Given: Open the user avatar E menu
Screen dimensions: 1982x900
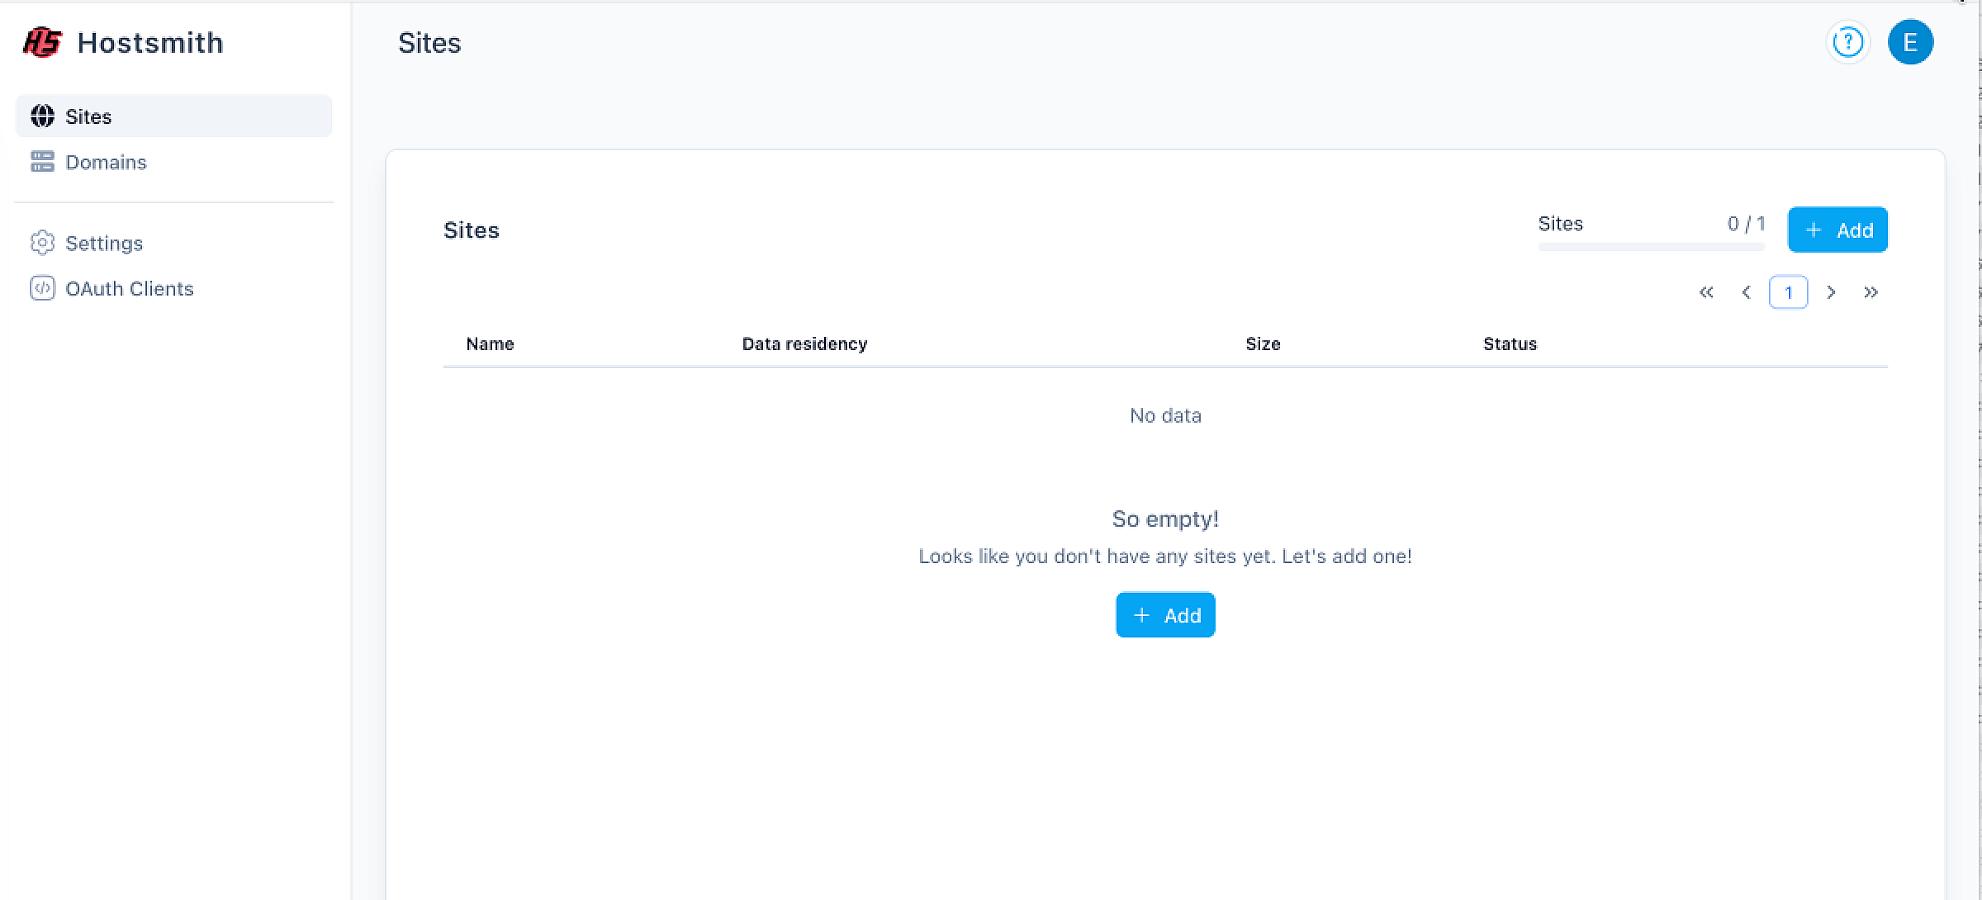Looking at the screenshot, I should coord(1910,42).
